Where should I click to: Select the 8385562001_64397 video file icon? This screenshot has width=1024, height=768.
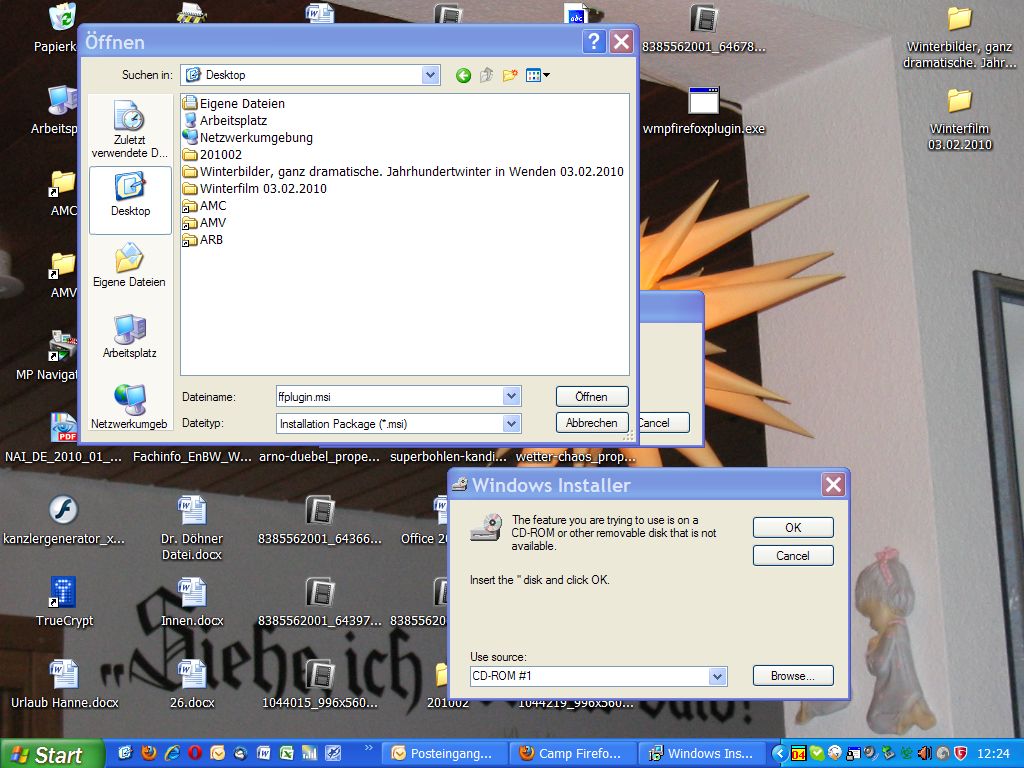320,602
